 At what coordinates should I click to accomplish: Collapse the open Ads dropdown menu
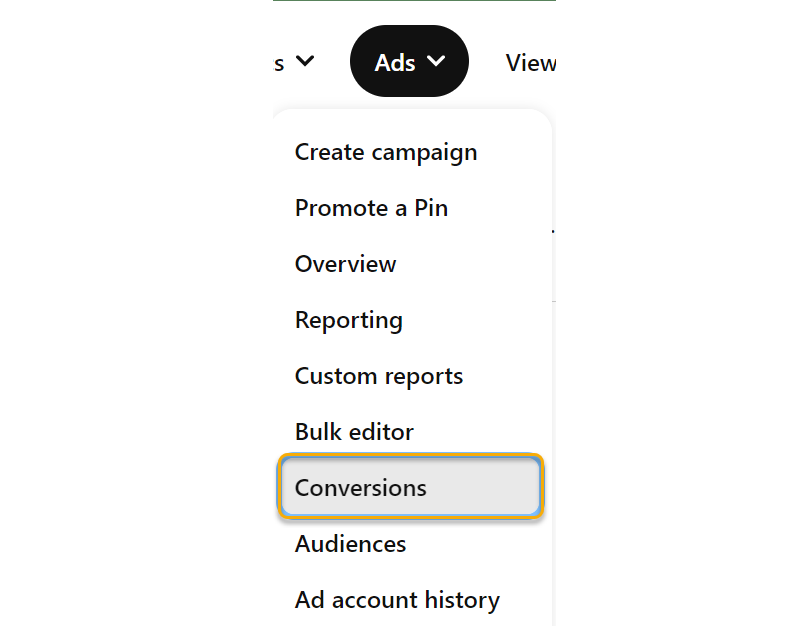(408, 62)
